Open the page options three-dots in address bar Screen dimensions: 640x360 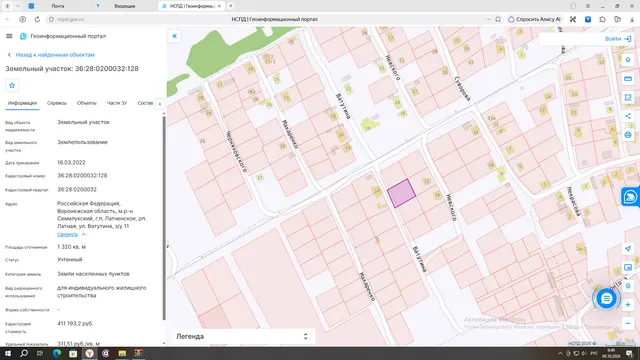(x=489, y=19)
